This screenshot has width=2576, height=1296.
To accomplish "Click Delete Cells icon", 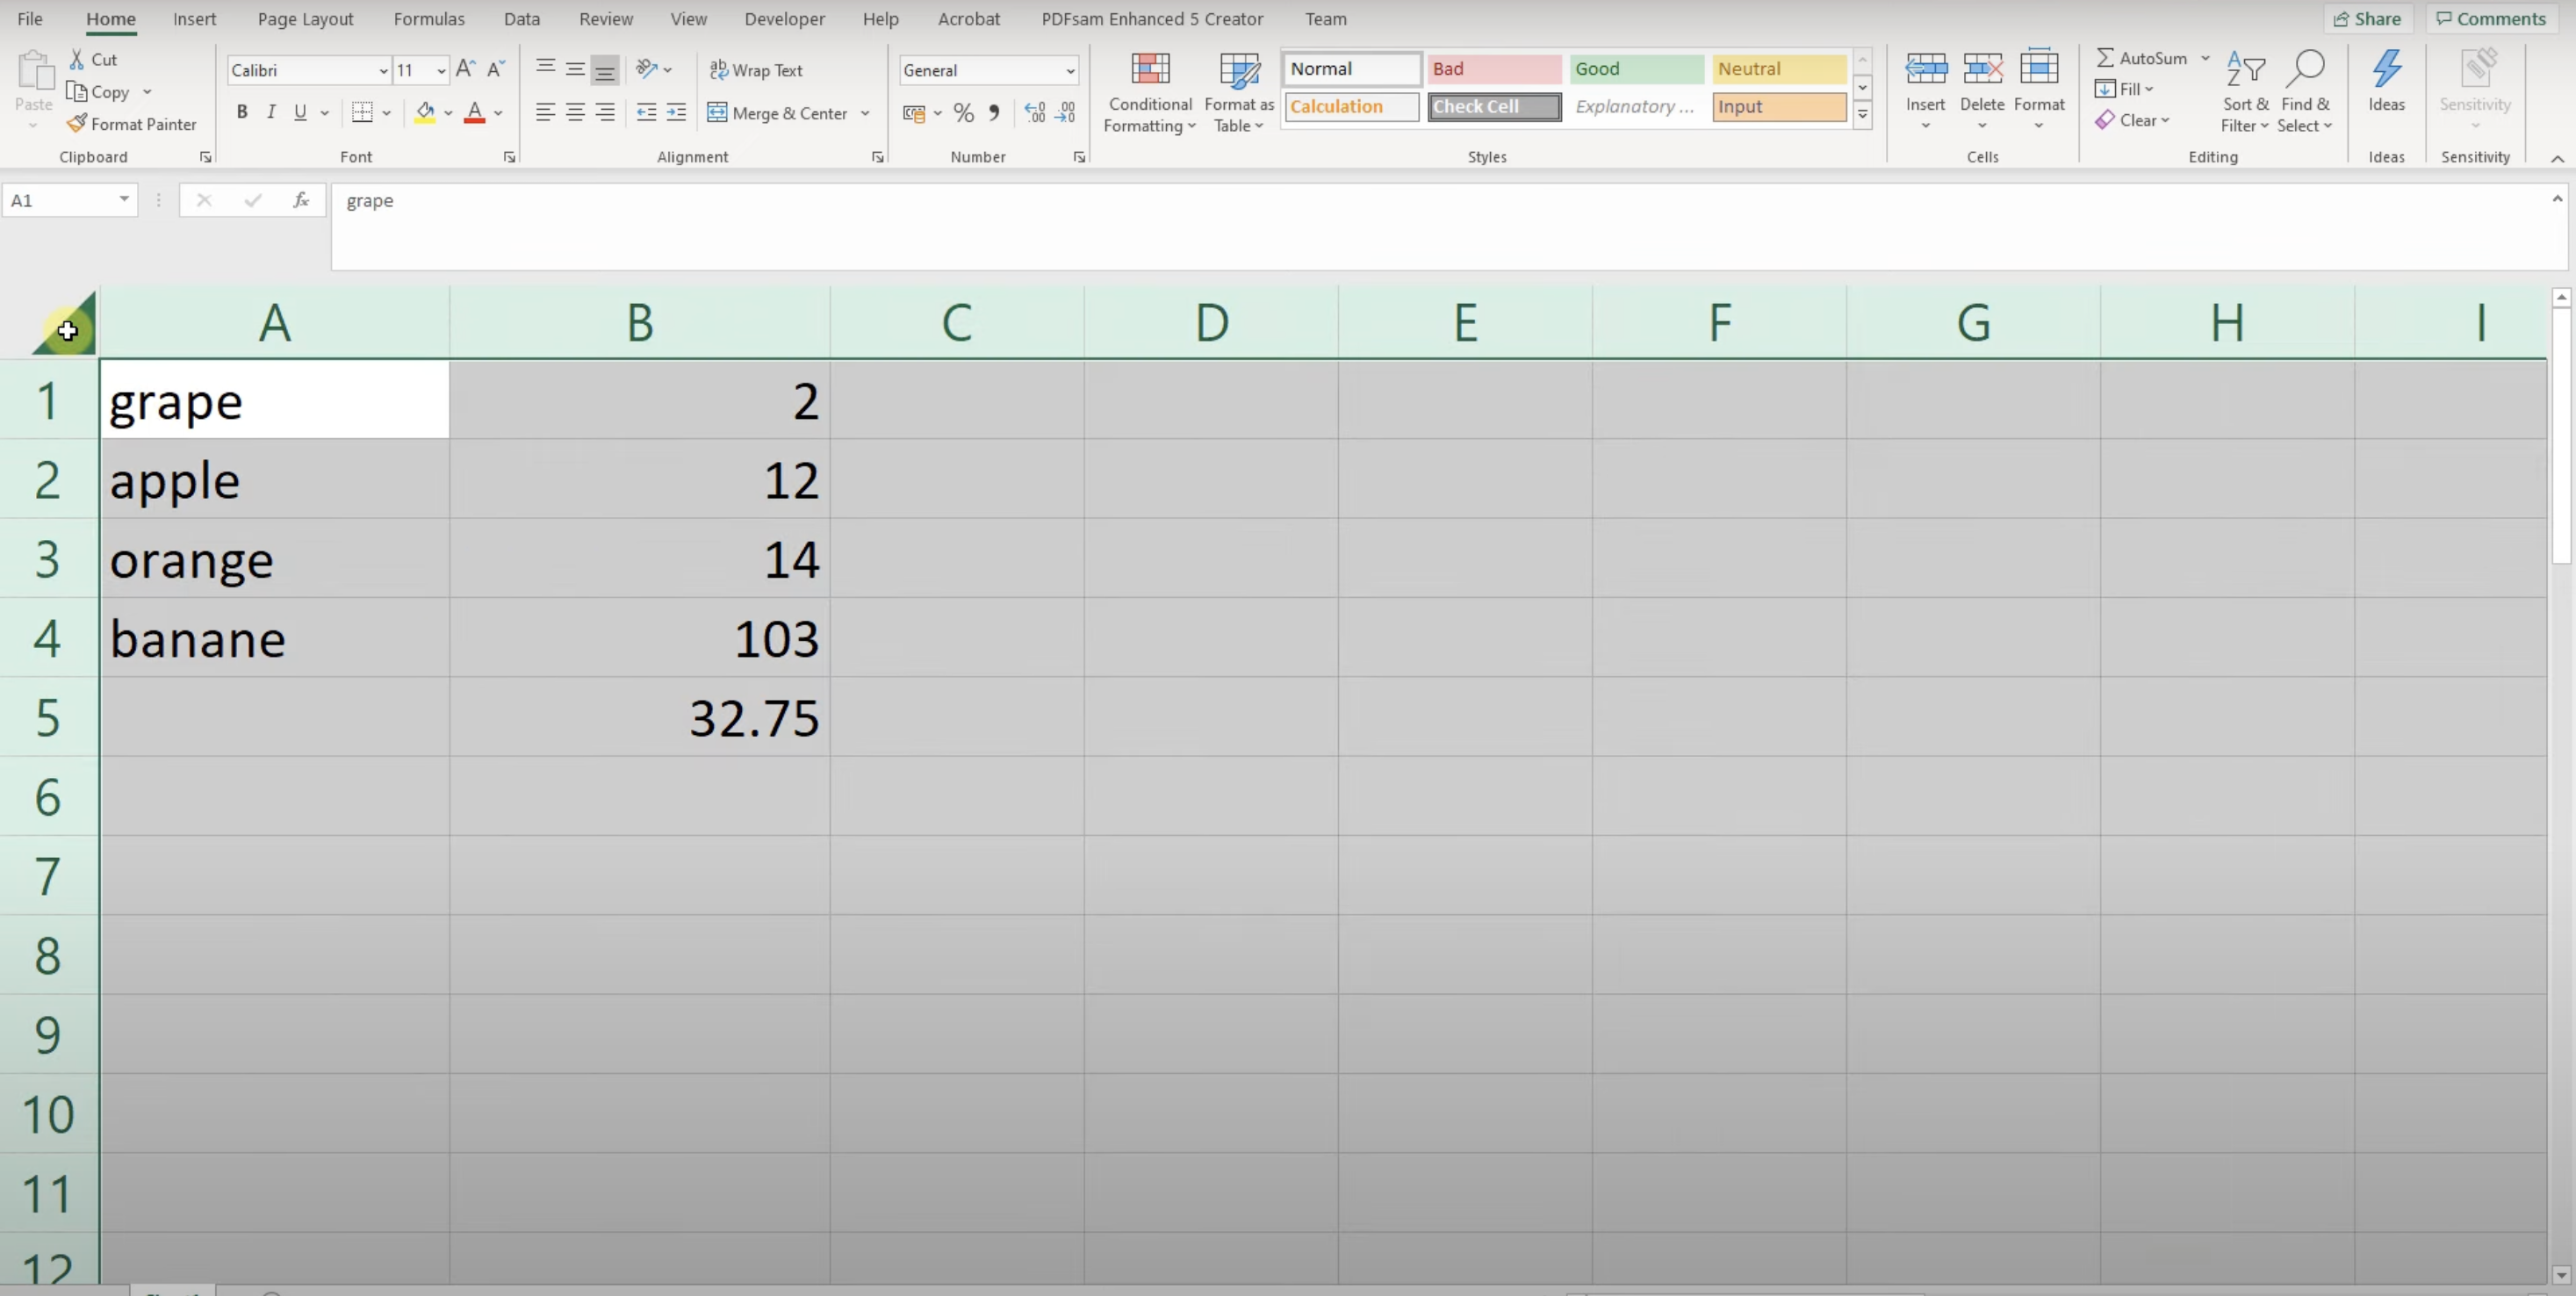I will coord(1982,70).
